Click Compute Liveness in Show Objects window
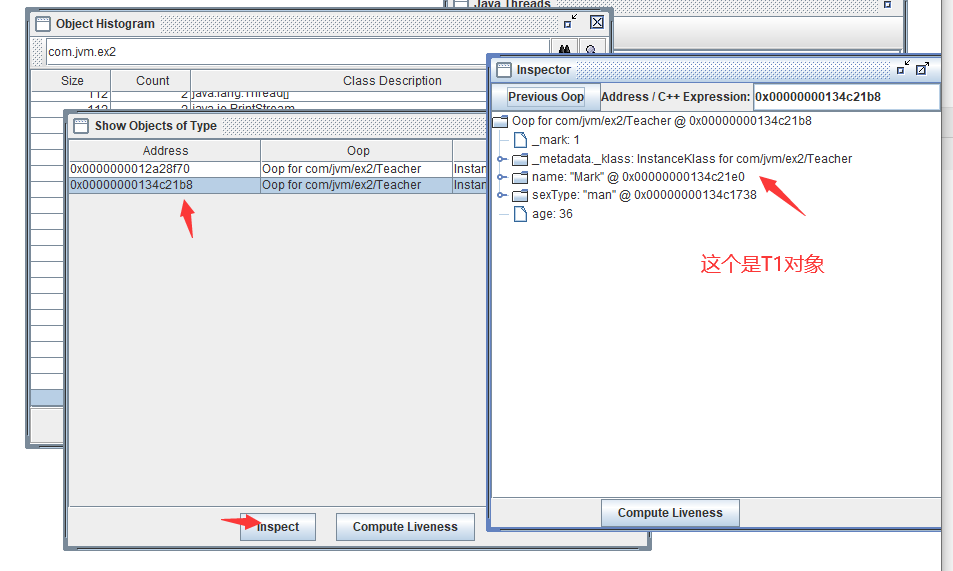This screenshot has height=571, width=953. point(405,527)
